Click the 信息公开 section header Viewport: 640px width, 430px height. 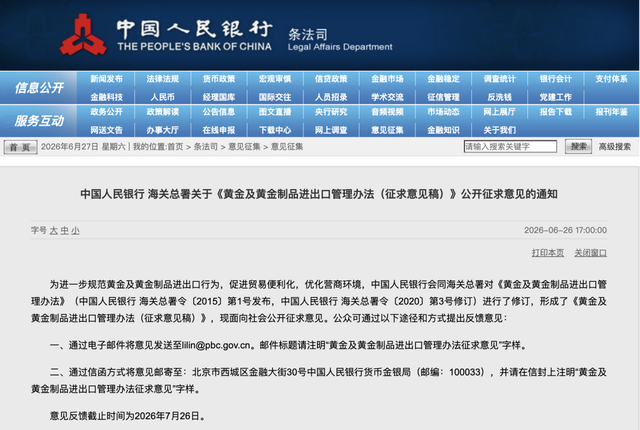pyautogui.click(x=39, y=88)
